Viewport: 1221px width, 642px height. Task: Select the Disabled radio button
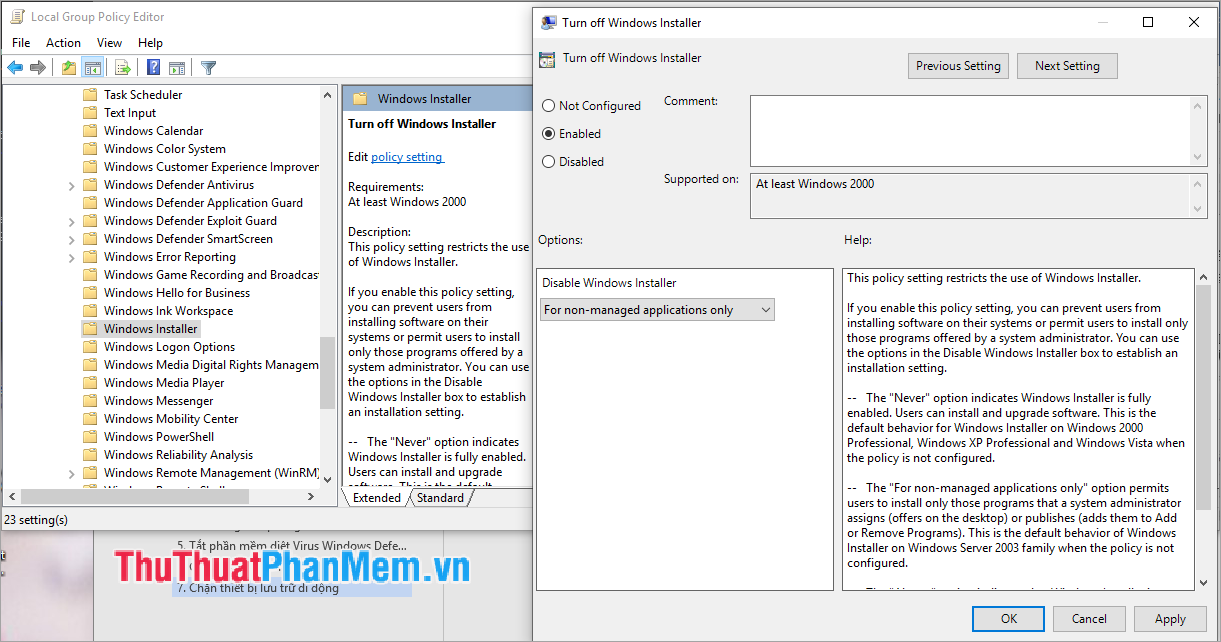548,161
